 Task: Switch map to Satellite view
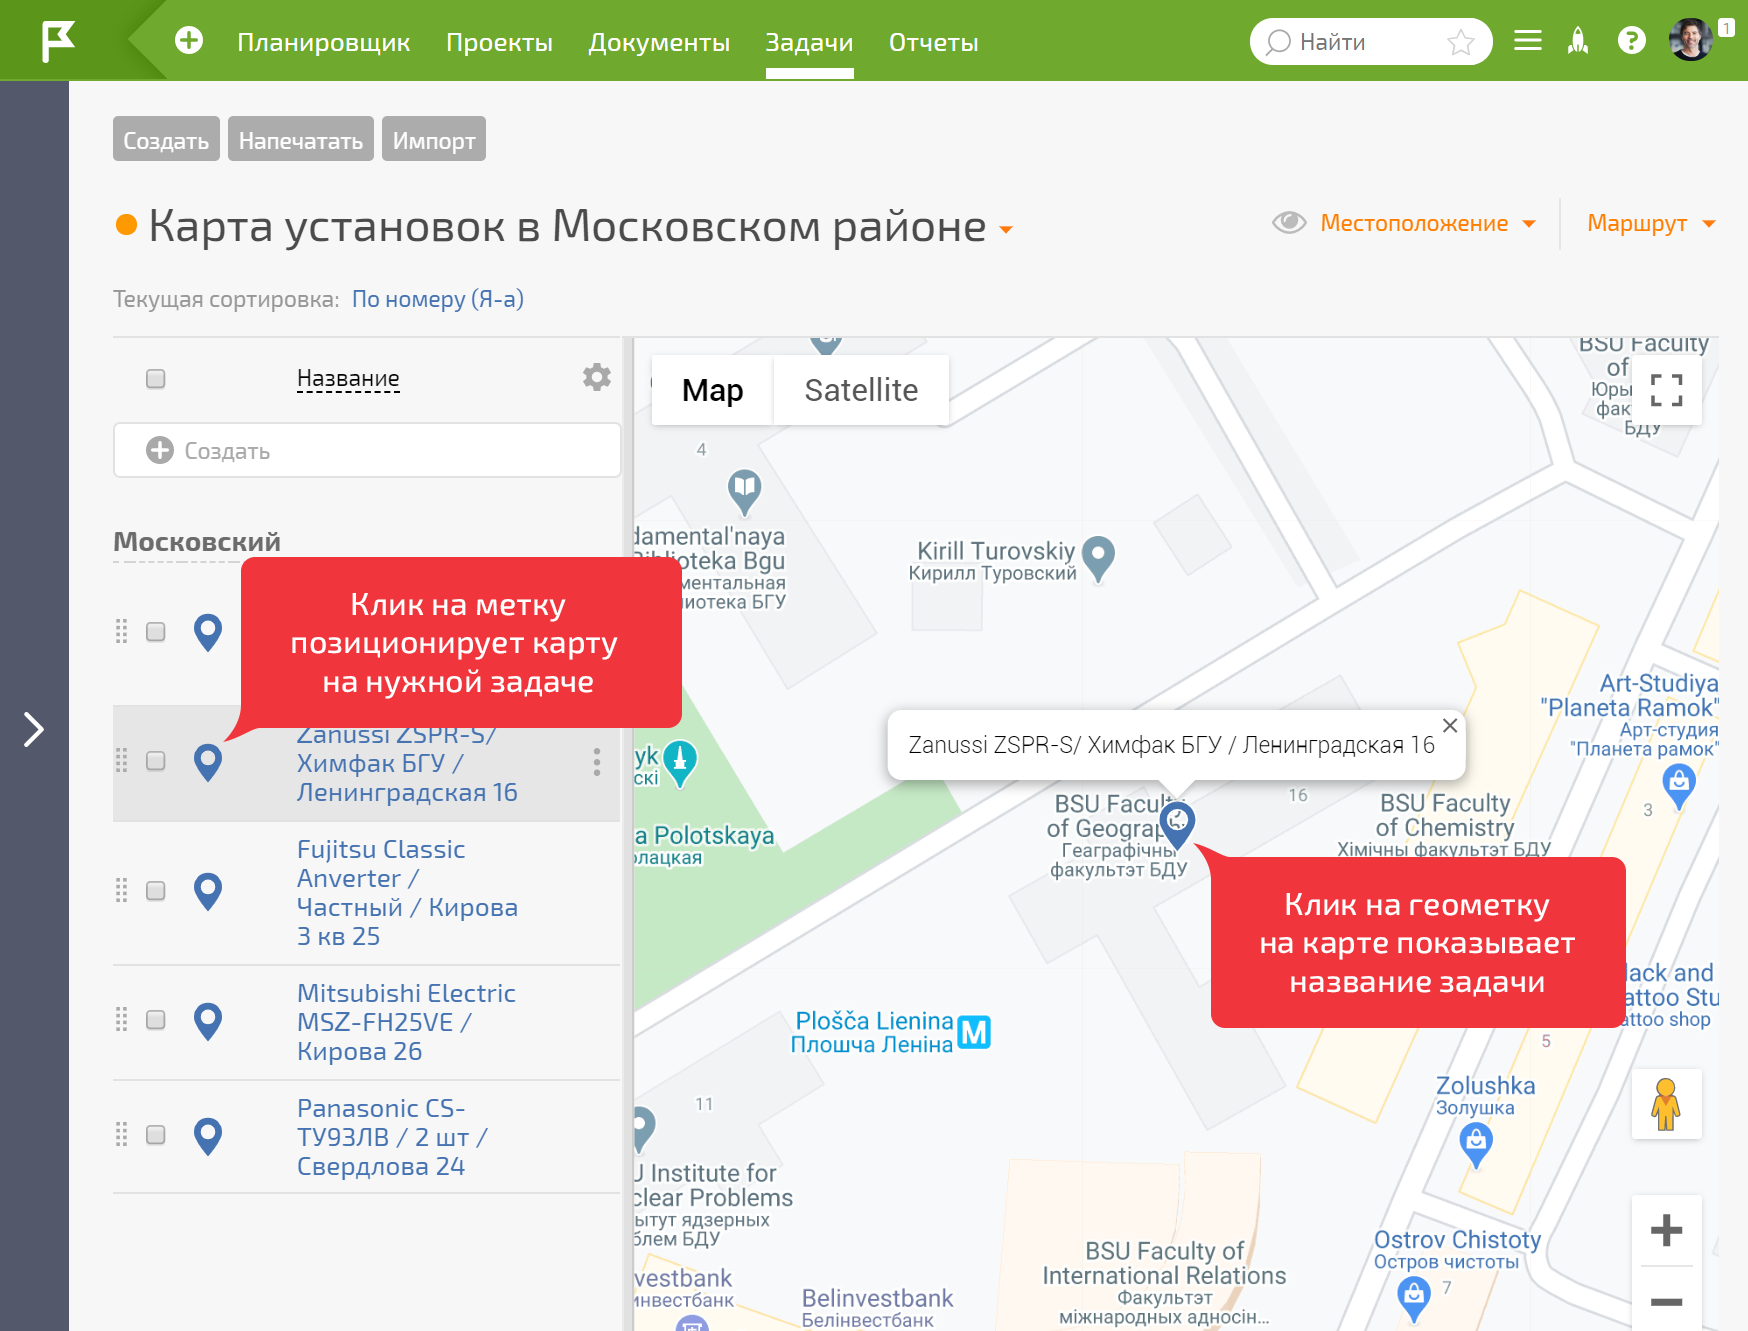(x=860, y=390)
